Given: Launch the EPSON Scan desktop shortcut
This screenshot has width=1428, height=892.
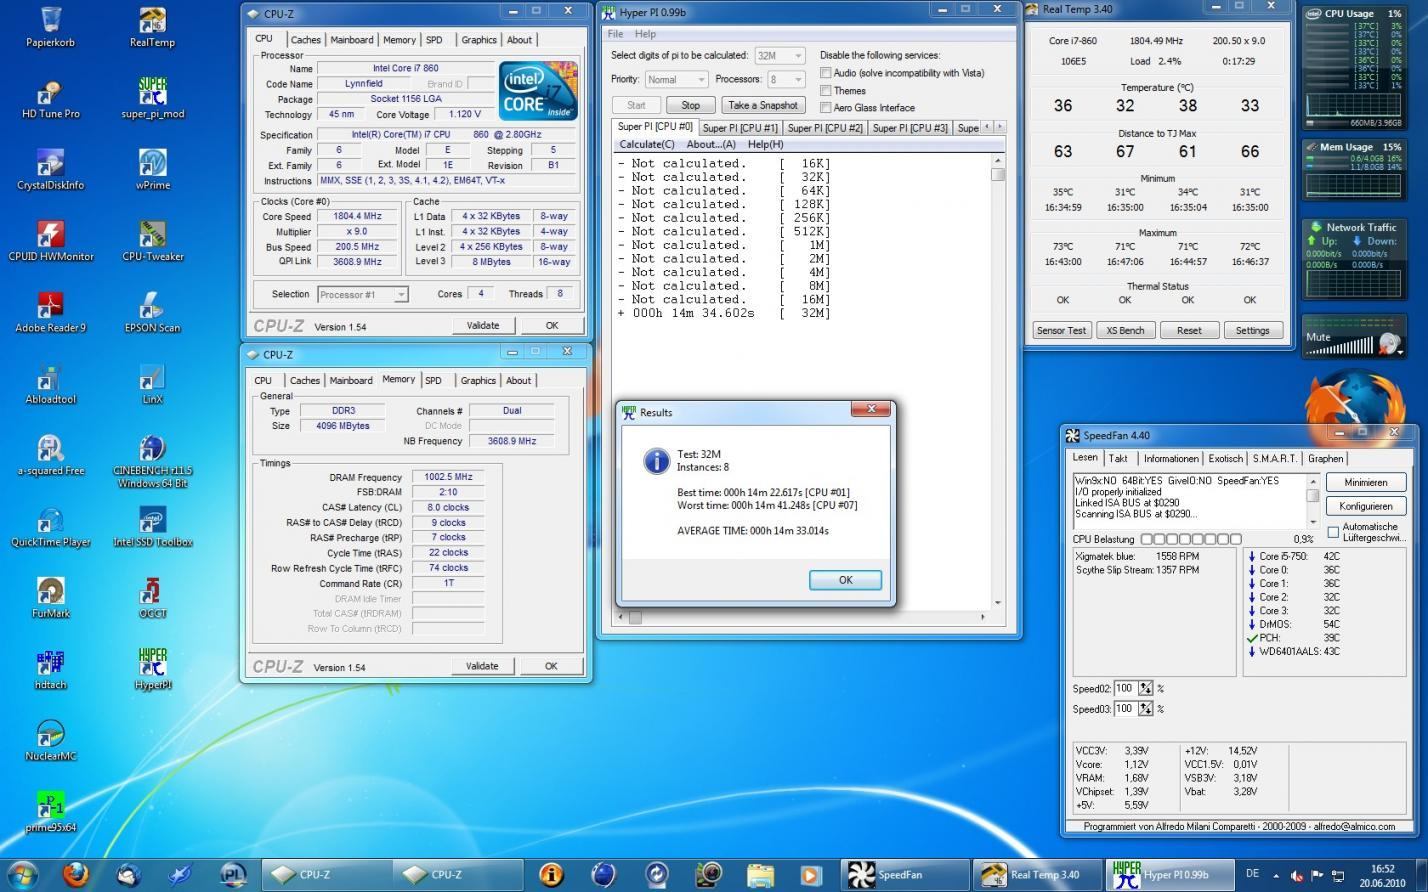Looking at the screenshot, I should pos(152,312).
